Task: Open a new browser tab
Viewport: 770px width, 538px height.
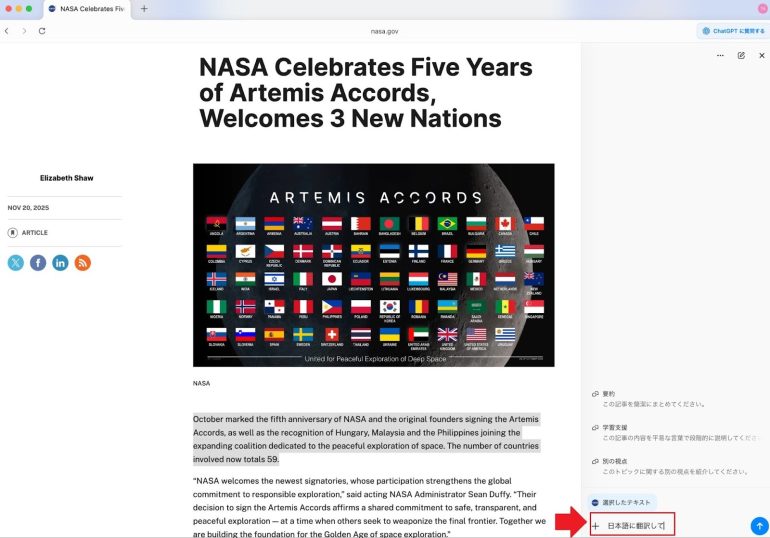Action: click(143, 9)
